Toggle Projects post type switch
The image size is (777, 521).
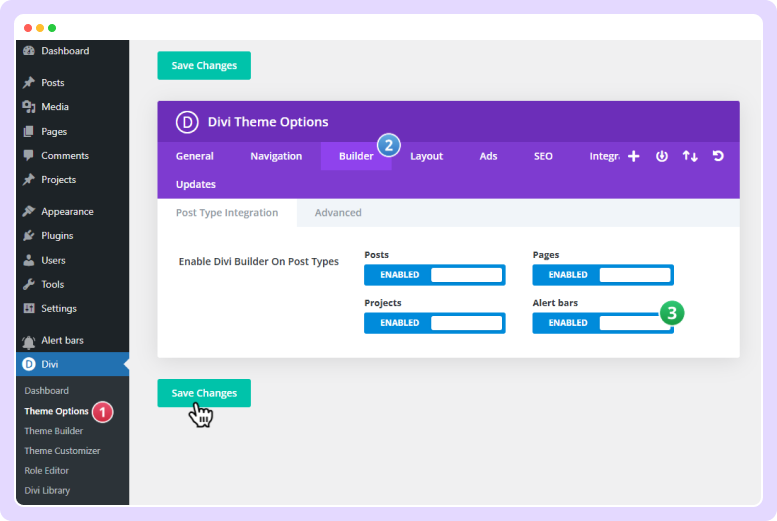pyautogui.click(x=435, y=323)
